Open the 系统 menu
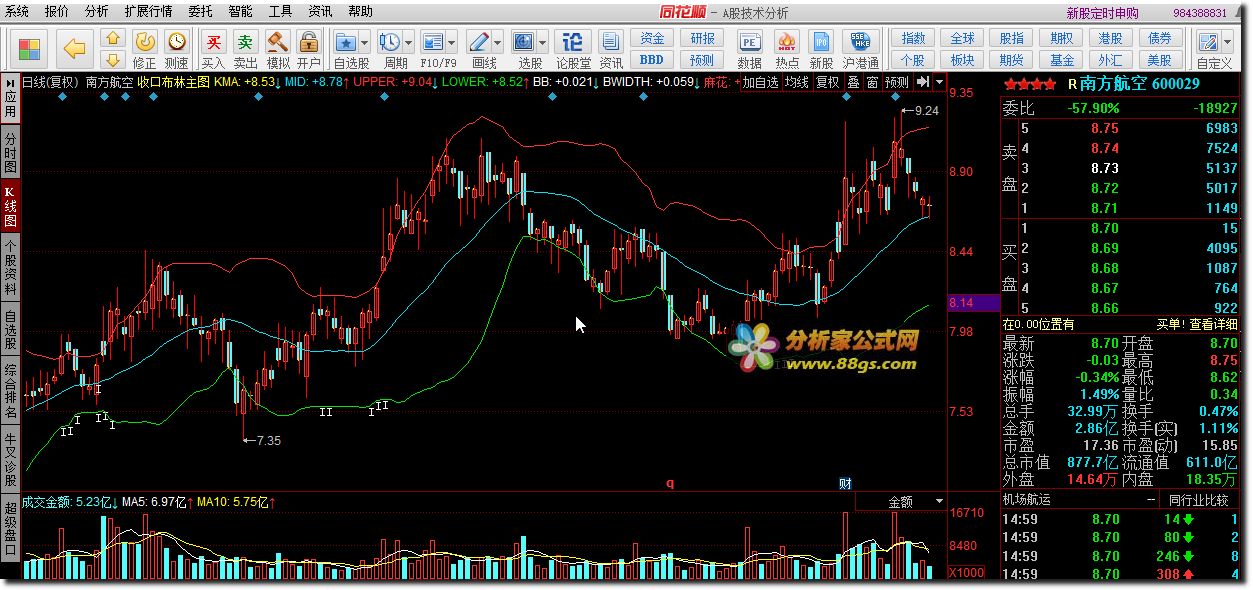 17,12
